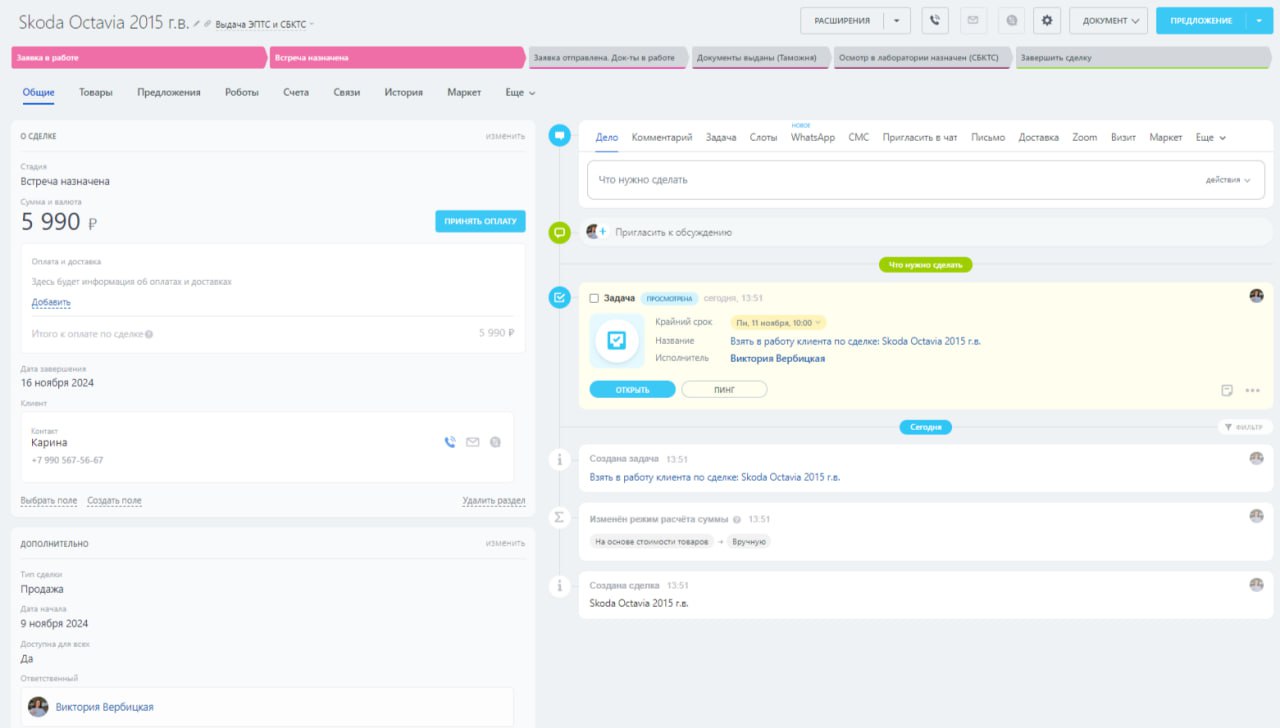Open the Виктория Вербицкая executor link
The width and height of the screenshot is (1280, 728).
777,358
